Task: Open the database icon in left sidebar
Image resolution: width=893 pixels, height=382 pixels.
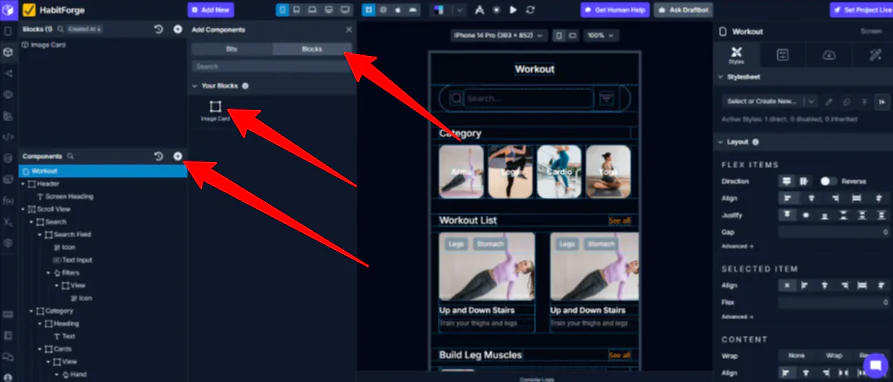Action: tap(7, 158)
